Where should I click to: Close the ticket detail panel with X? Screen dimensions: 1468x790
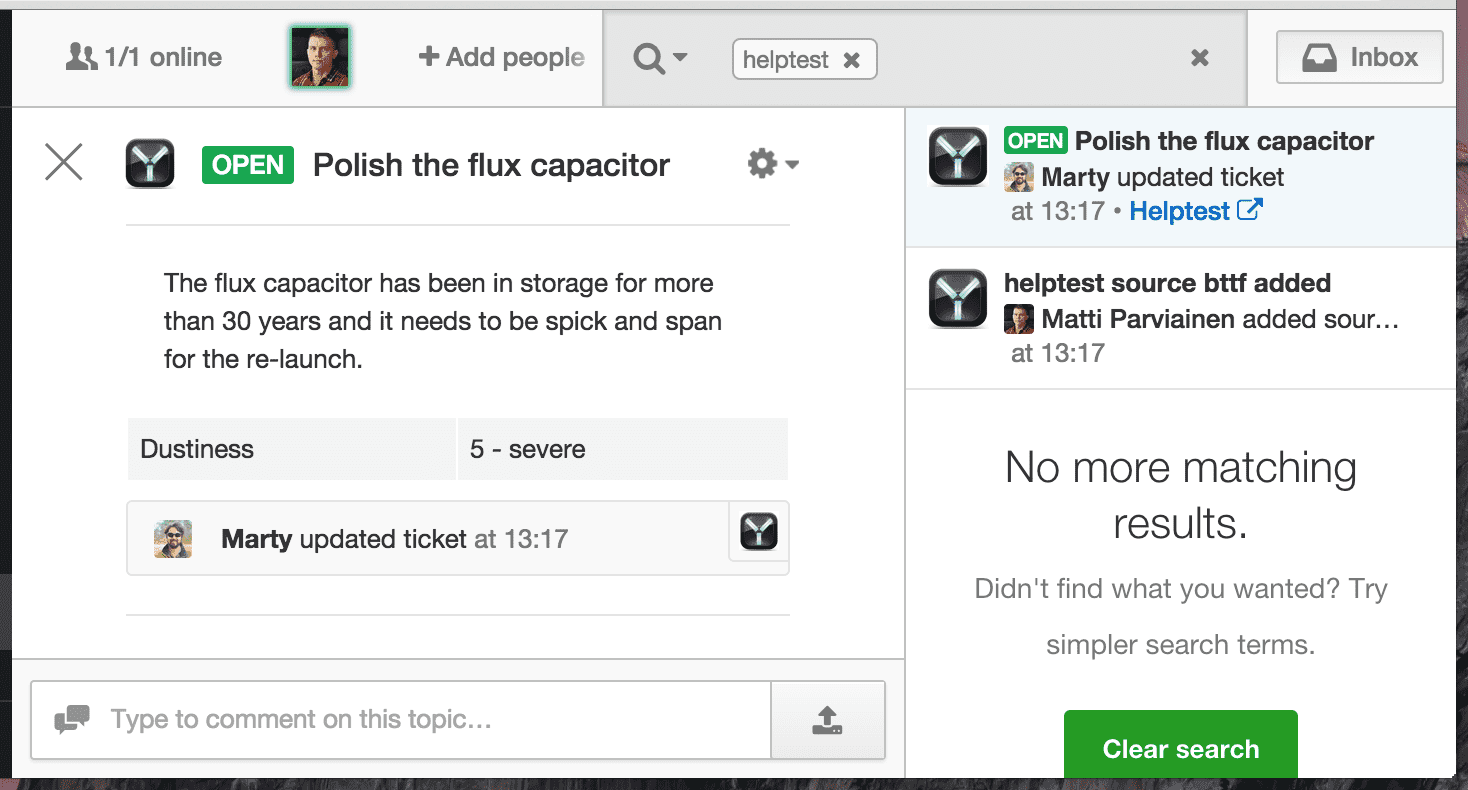pos(64,162)
